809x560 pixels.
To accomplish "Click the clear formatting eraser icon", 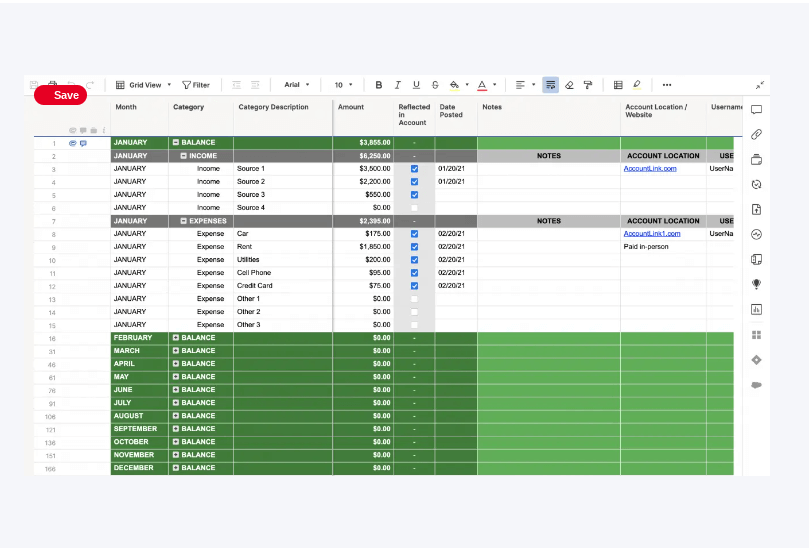I will pos(569,85).
